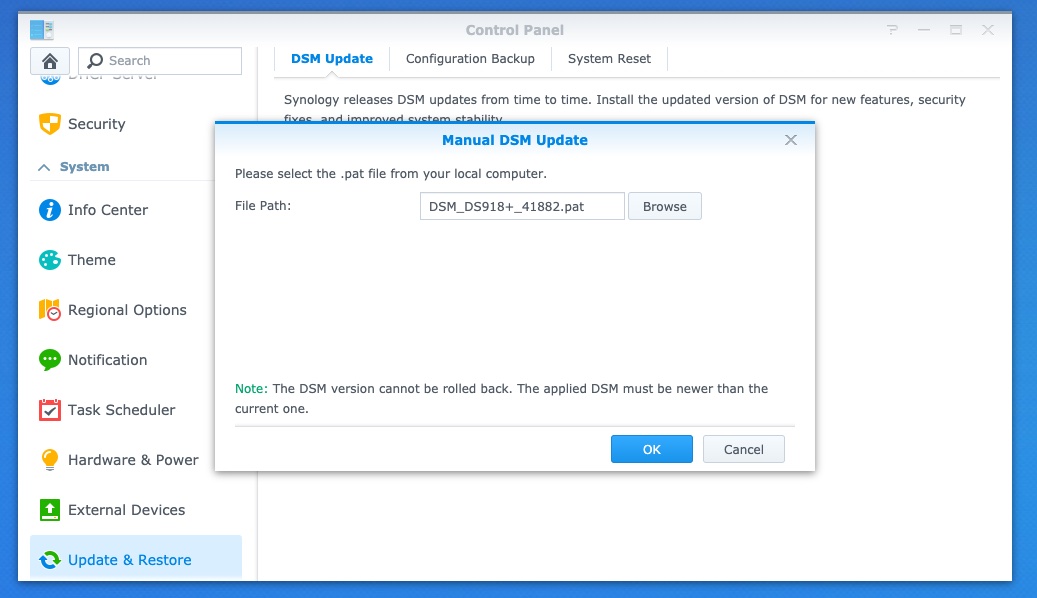The height and width of the screenshot is (598, 1037).
Task: Maximize the Control Panel window
Action: tap(956, 30)
